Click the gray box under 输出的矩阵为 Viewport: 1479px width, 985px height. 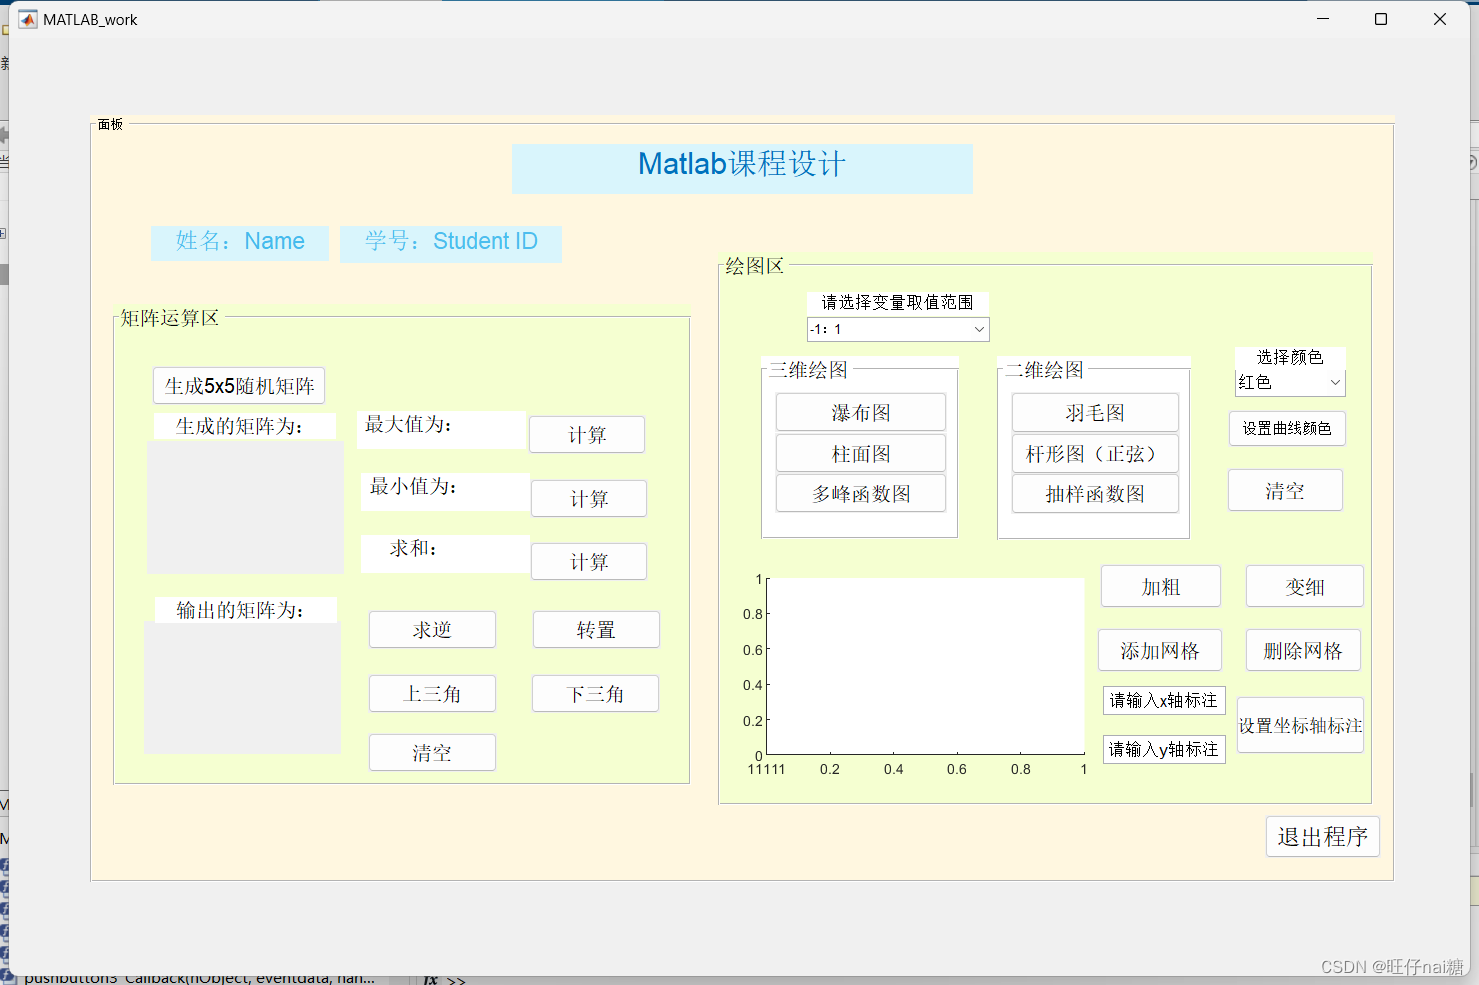[242, 688]
